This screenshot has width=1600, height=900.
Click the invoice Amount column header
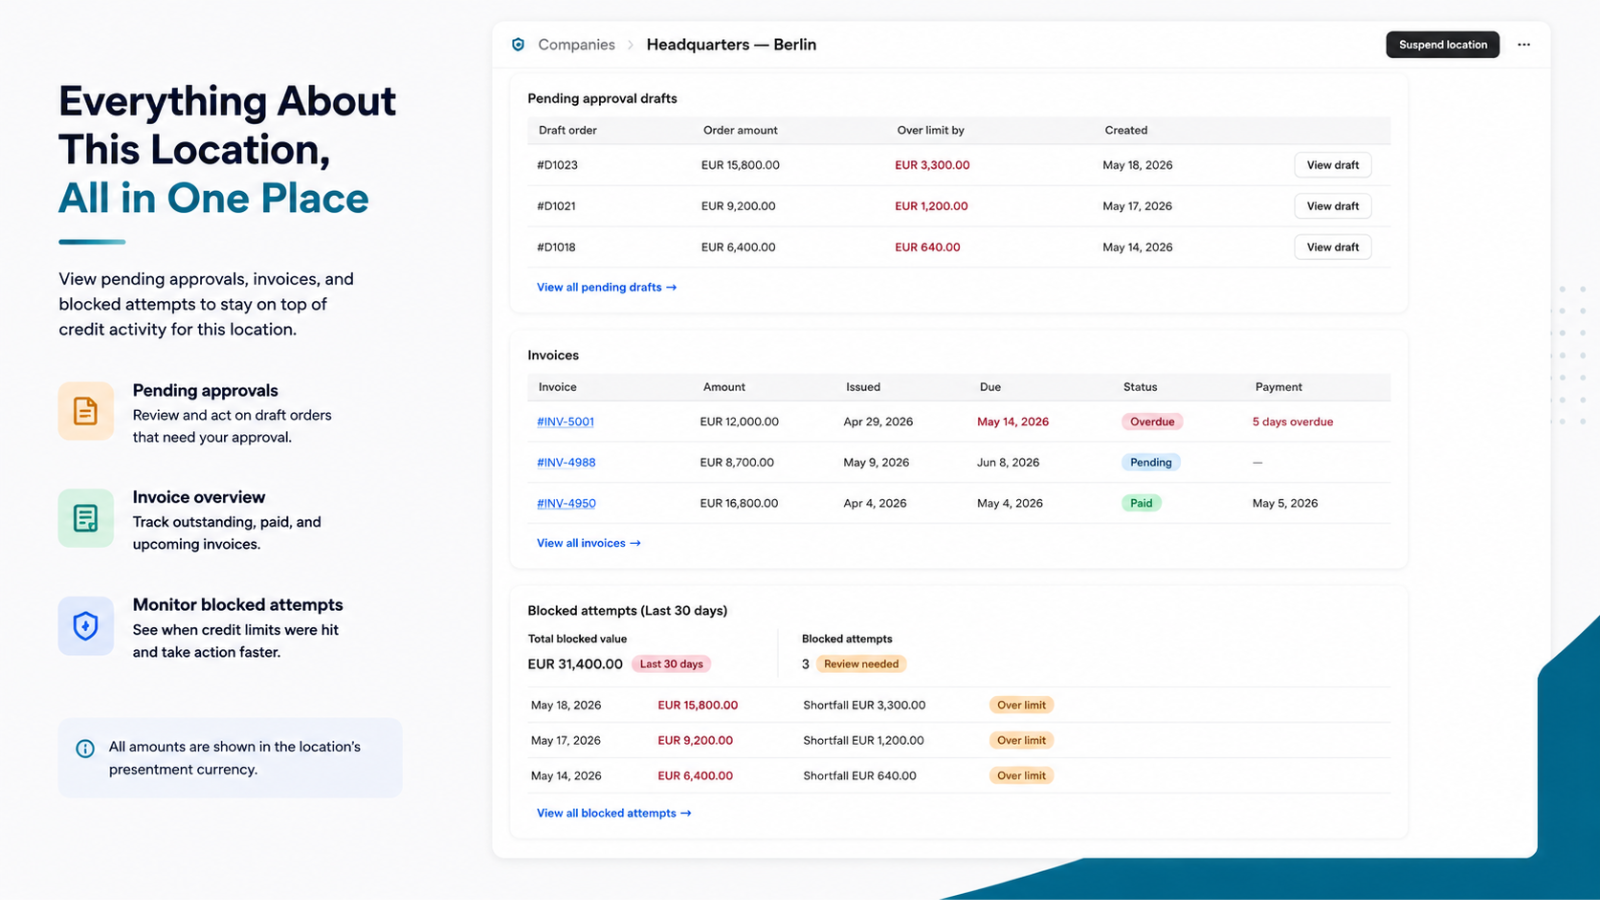(724, 387)
